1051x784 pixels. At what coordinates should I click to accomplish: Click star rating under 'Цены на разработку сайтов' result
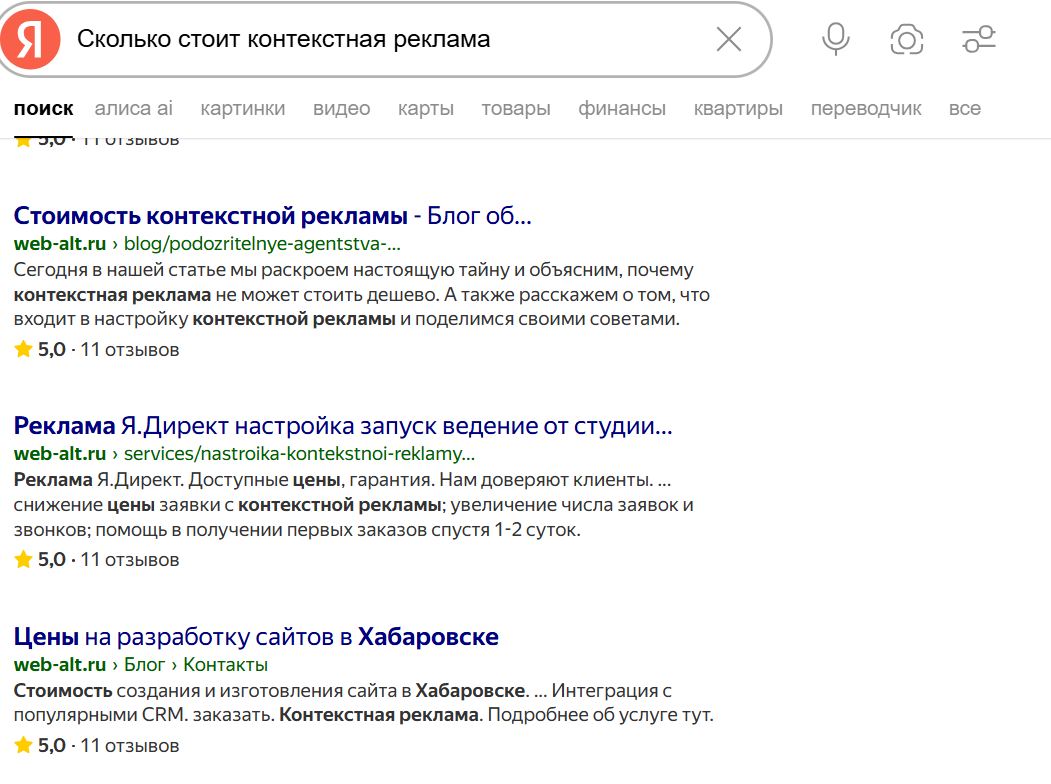[40, 745]
